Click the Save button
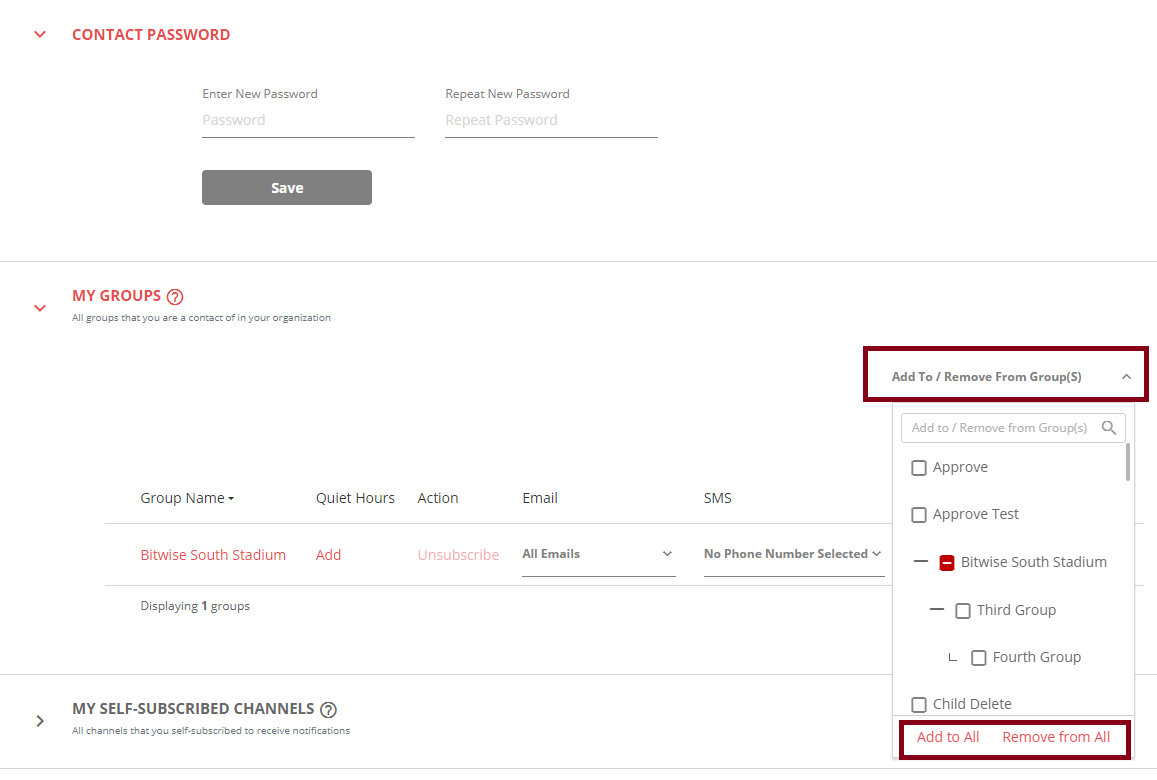 pos(287,187)
